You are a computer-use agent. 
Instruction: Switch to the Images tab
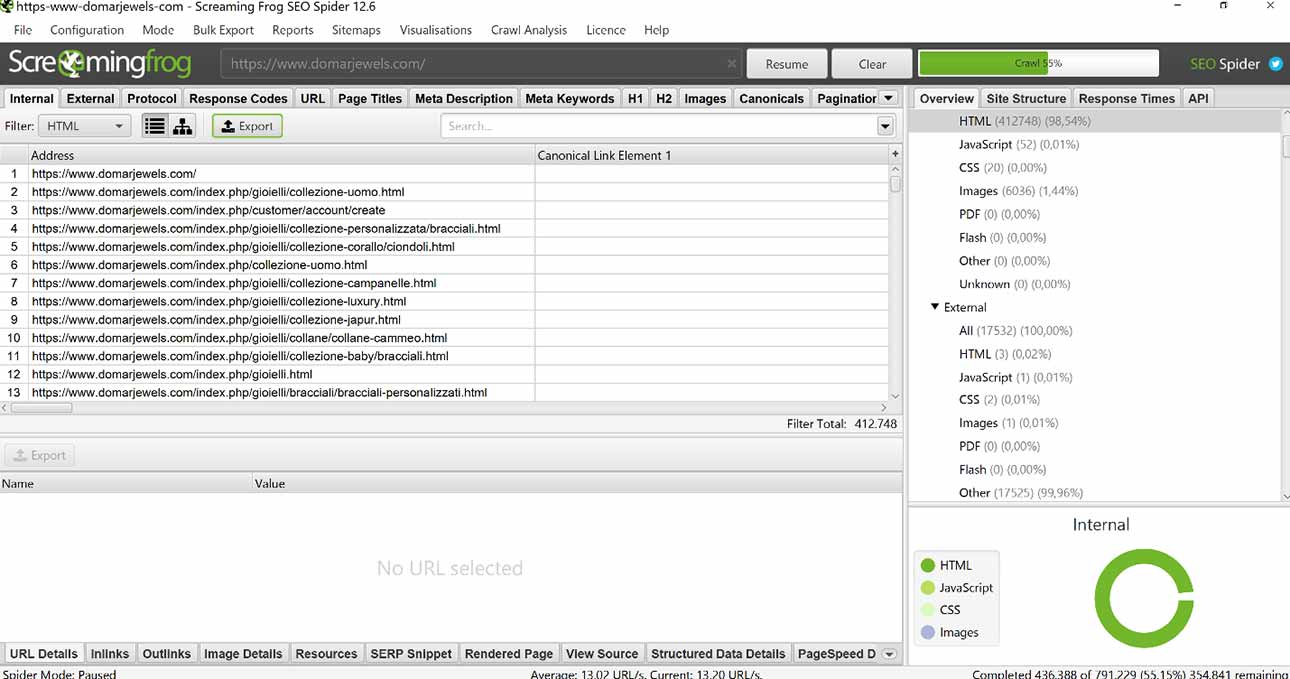point(705,98)
